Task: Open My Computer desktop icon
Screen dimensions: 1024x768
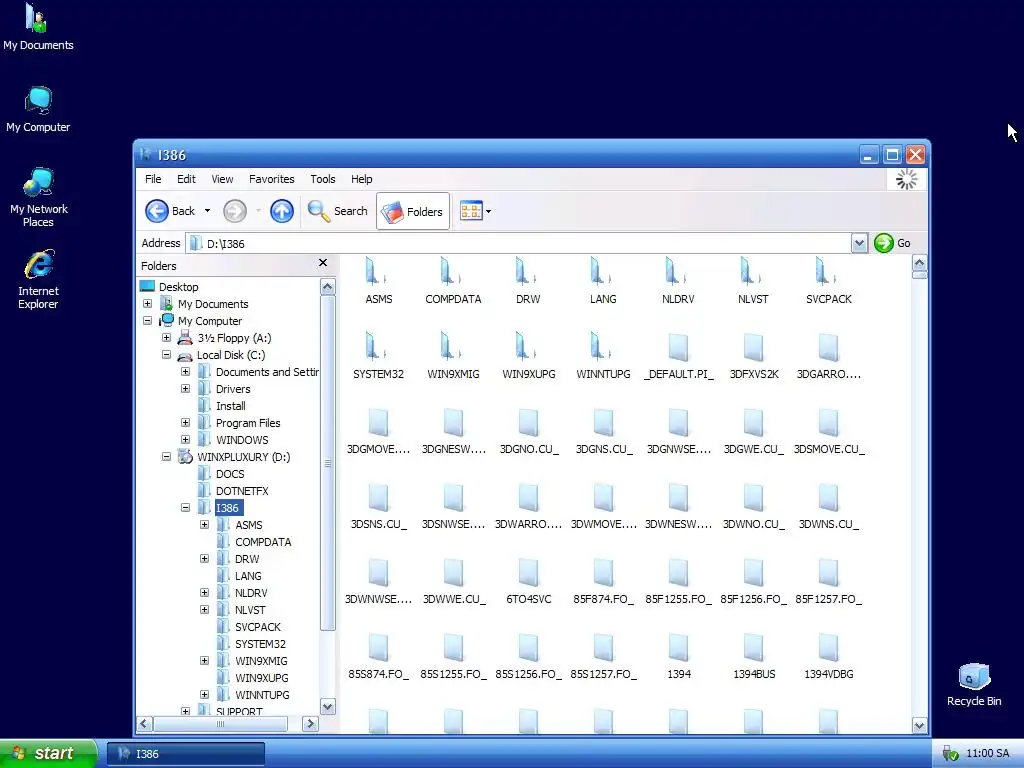Action: (38, 101)
